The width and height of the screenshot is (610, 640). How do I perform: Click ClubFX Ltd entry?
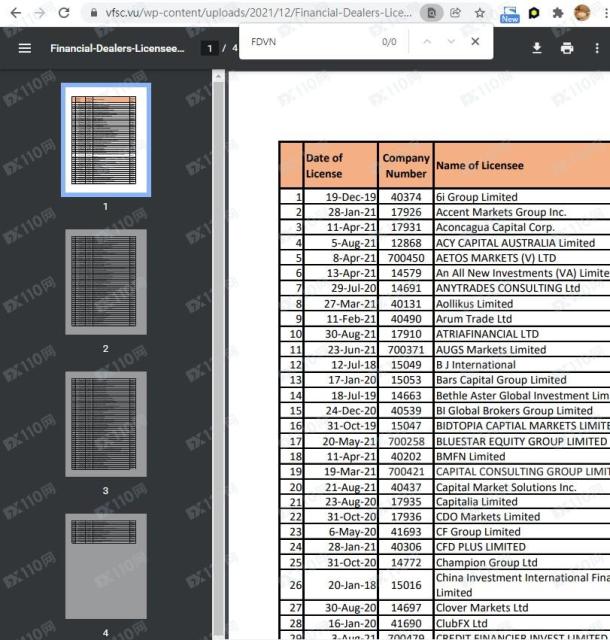(x=461, y=624)
